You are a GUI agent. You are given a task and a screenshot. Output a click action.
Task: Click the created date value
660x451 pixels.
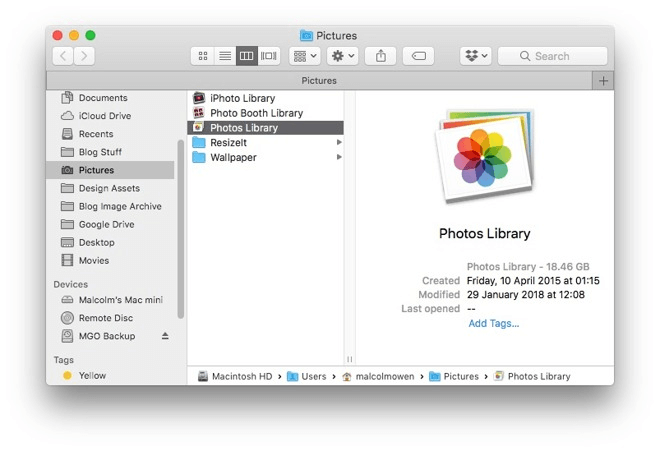click(533, 281)
